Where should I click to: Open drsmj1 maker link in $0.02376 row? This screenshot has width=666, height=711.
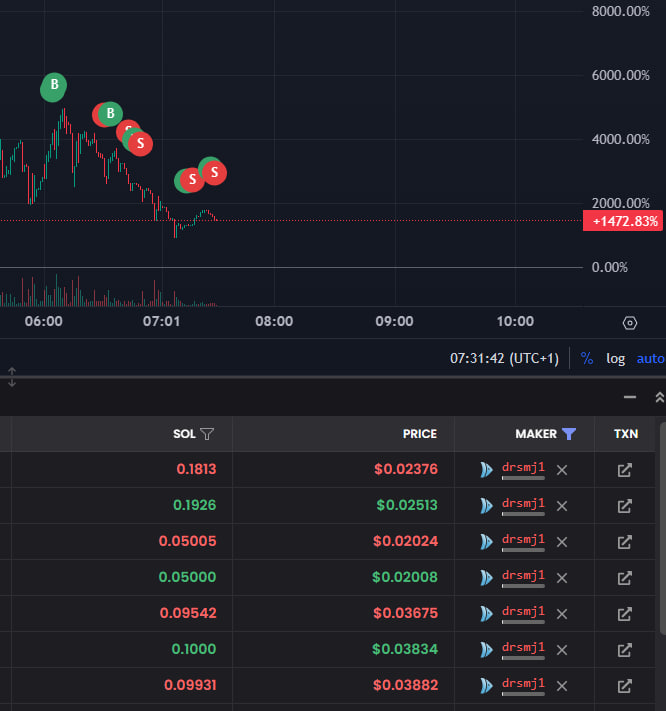pos(523,468)
